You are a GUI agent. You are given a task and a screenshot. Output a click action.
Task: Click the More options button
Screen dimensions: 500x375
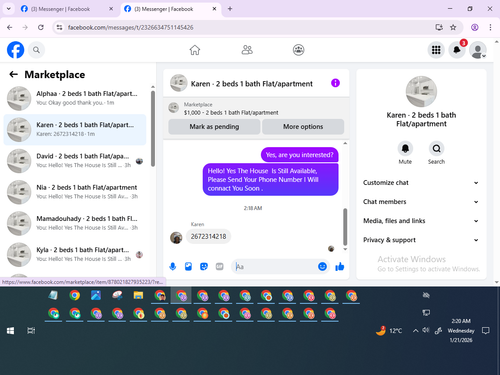point(303,127)
